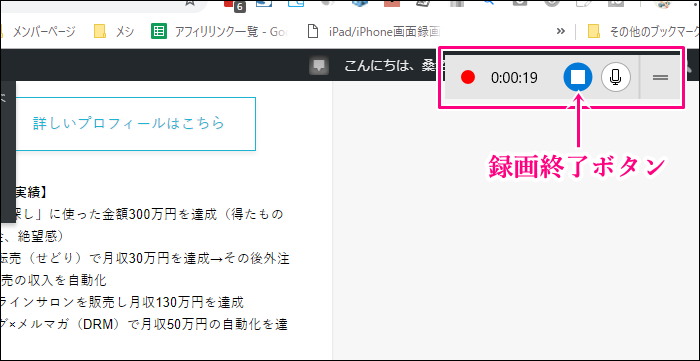Toggle the microphone in the recording bar
700x361 pixels.
pos(616,78)
